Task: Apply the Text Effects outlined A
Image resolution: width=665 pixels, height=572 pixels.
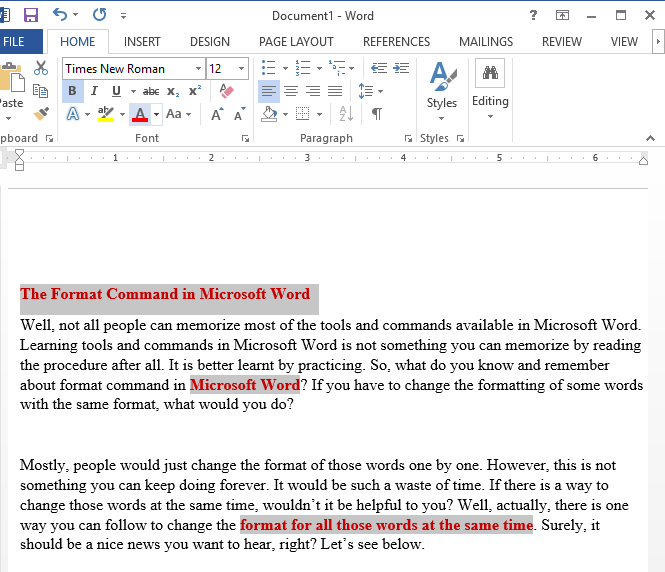Action: [x=73, y=114]
